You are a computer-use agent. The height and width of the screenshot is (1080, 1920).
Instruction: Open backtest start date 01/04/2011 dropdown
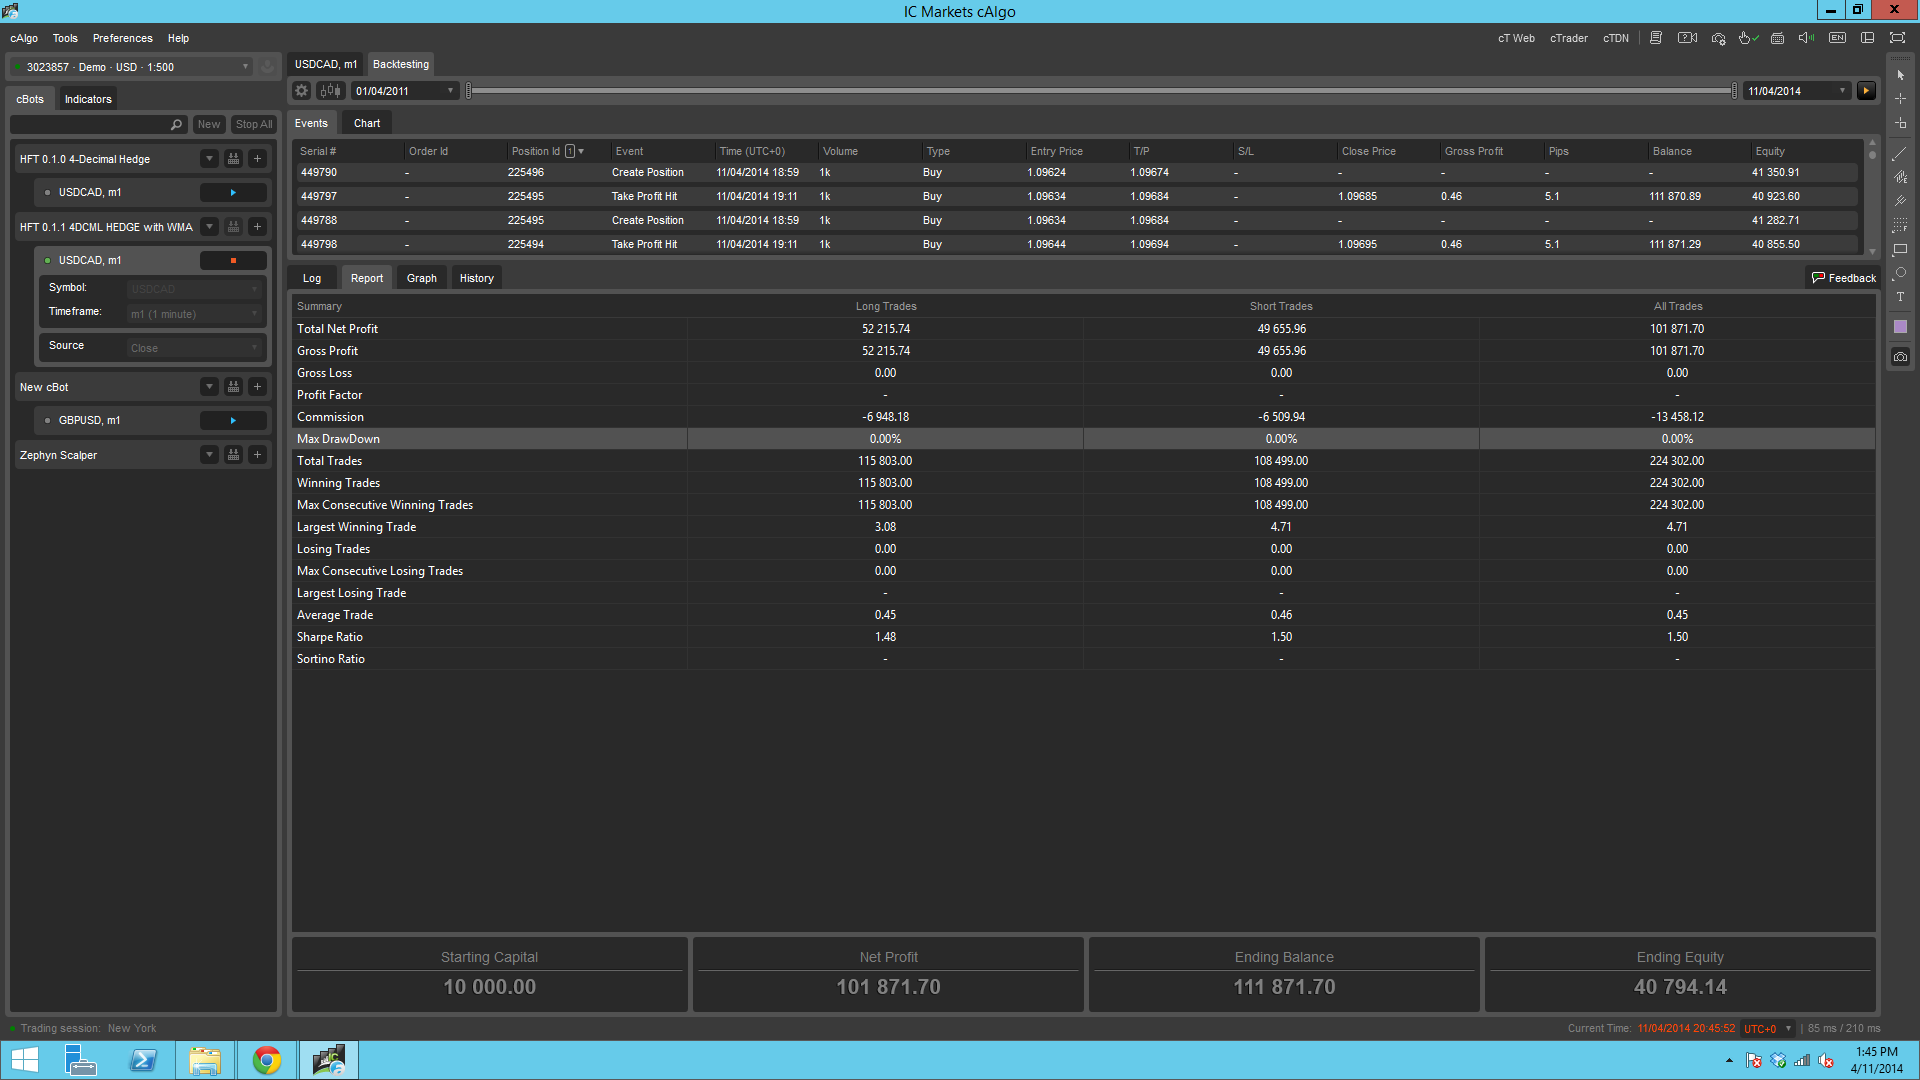[405, 91]
